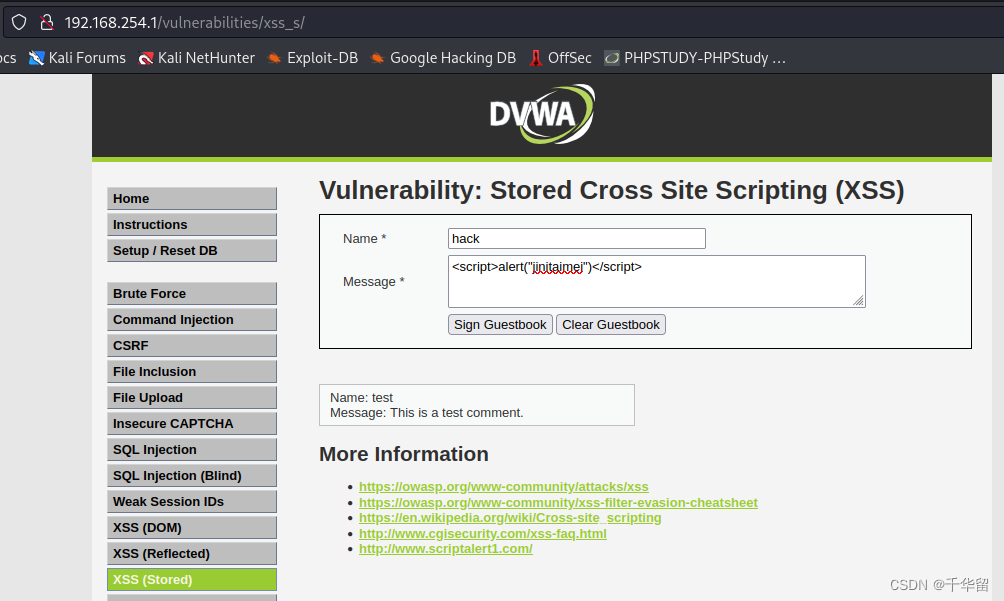Open Weak Session IDs page
Screen dimensions: 1004x601
(192, 502)
